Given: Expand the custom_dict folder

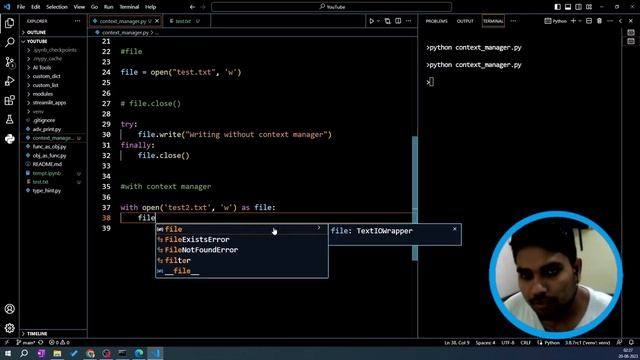Looking at the screenshot, I should (x=46, y=76).
